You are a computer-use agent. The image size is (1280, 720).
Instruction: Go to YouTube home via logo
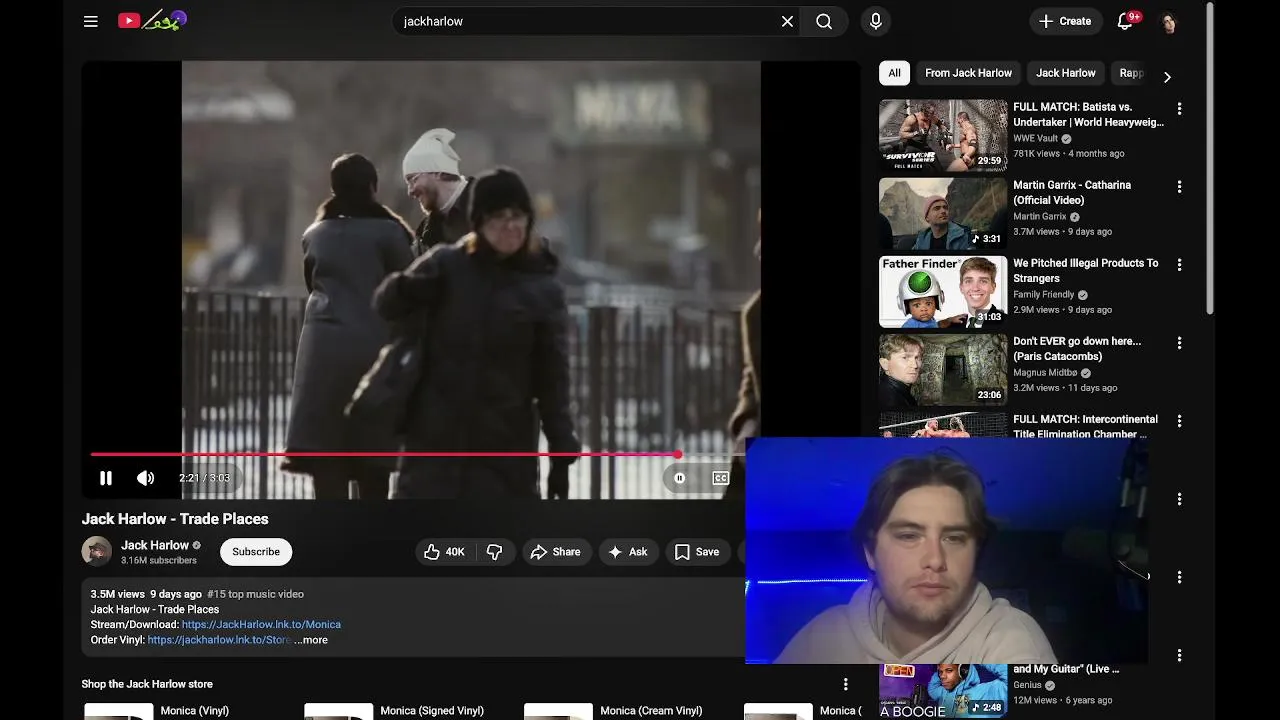(x=152, y=20)
